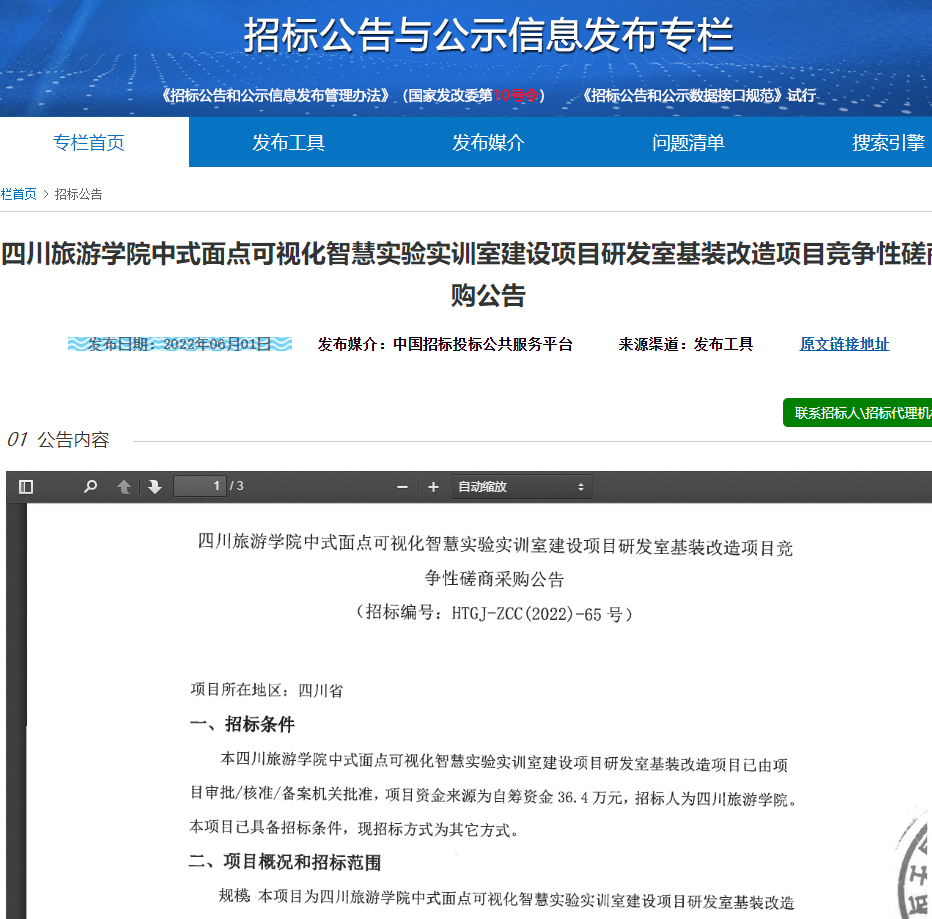The height and width of the screenshot is (919, 932).
Task: Click PDF line 招标编号：HTGJ-ZCC(2022)-65 号
Action: 494,613
